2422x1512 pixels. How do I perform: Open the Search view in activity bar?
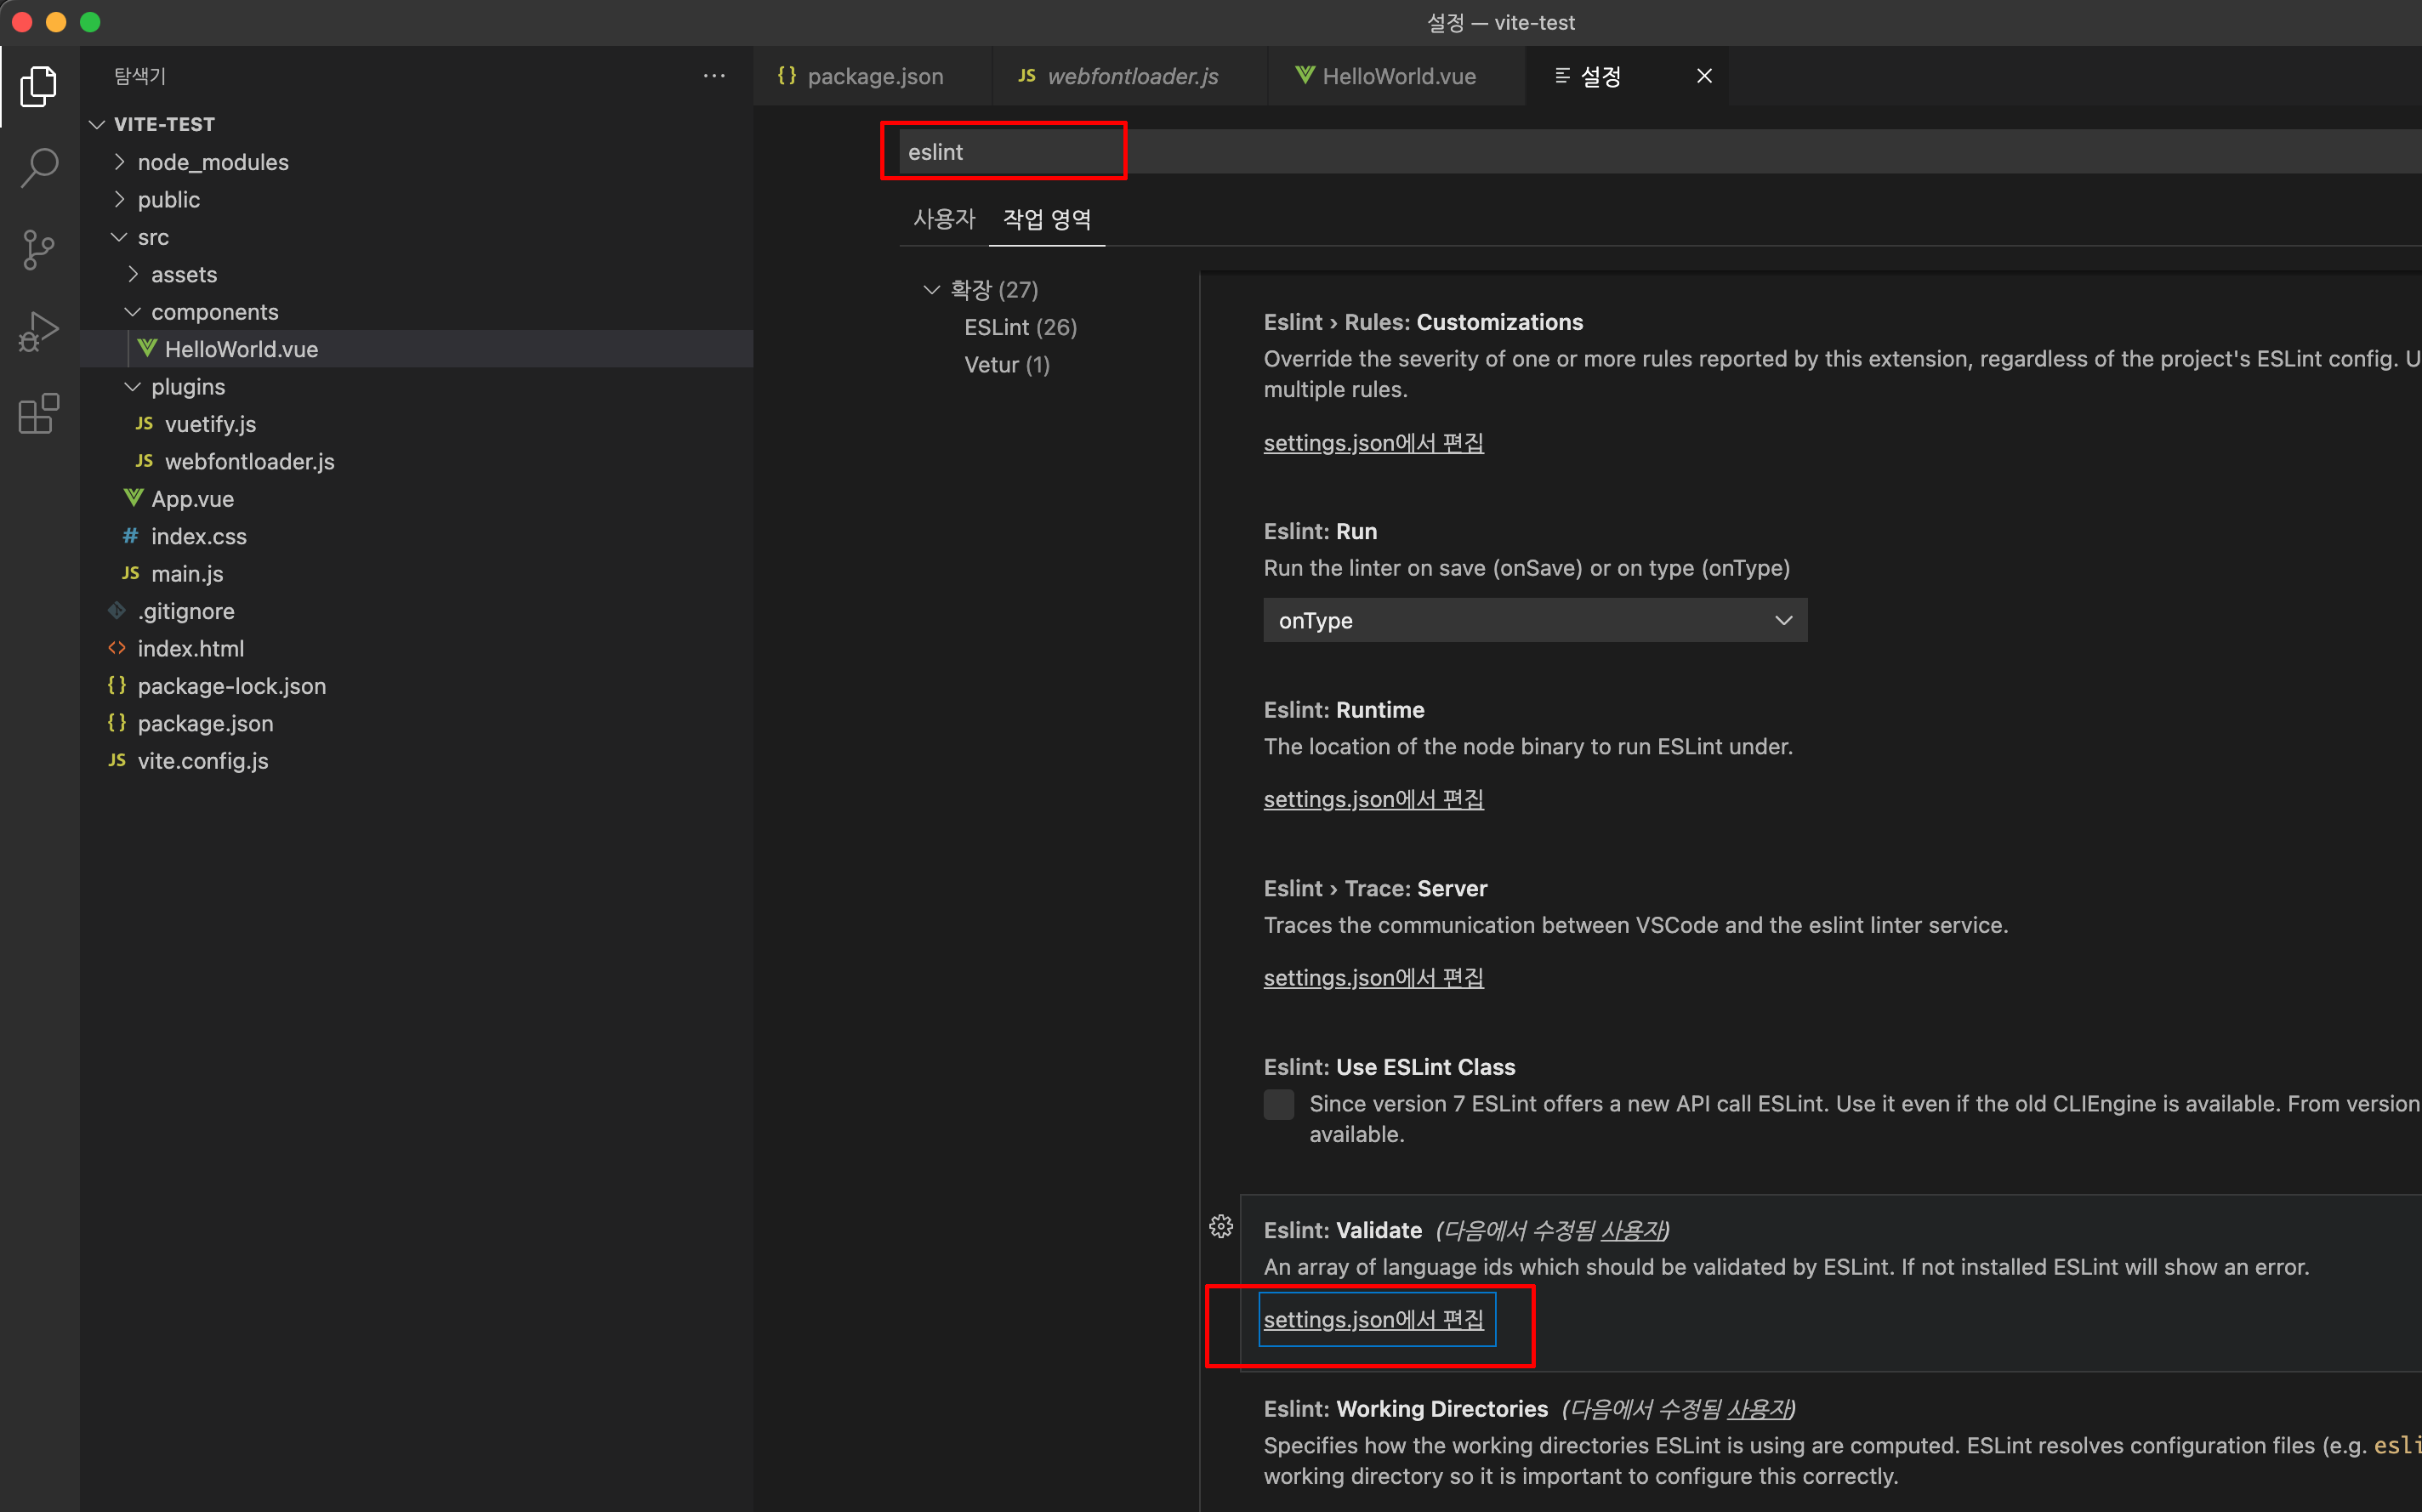[38, 167]
